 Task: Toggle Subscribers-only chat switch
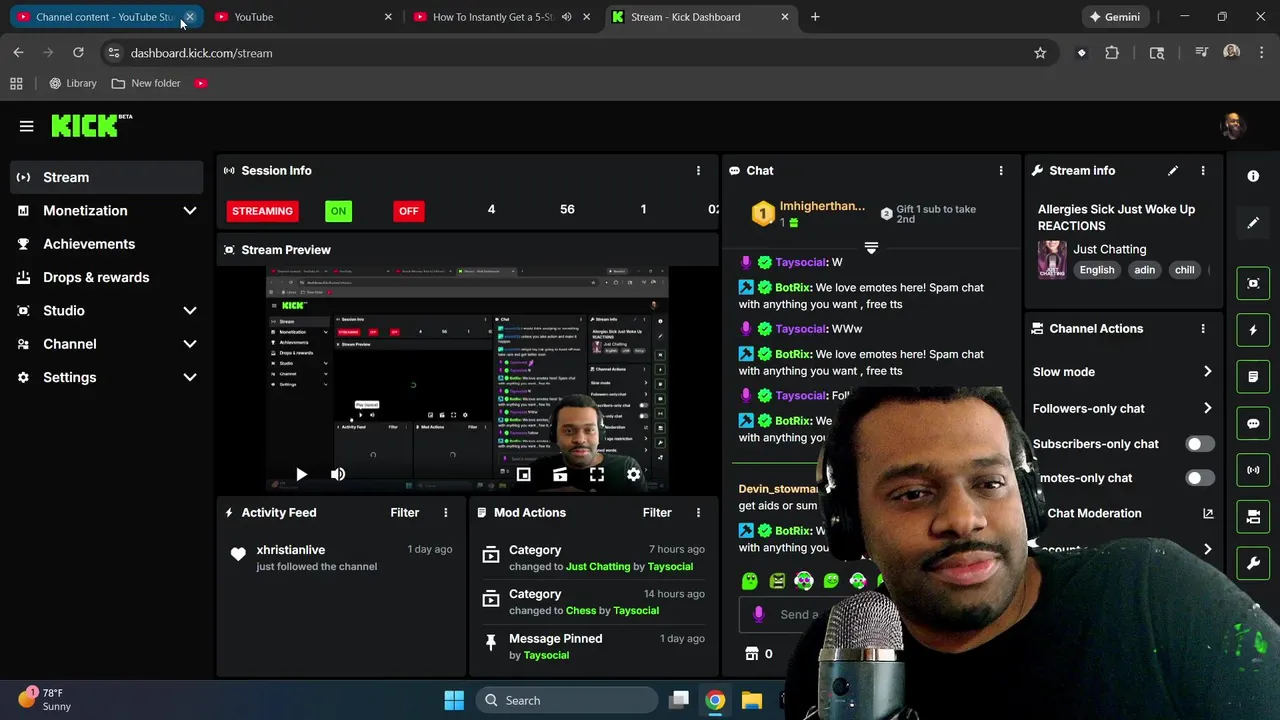(1200, 444)
